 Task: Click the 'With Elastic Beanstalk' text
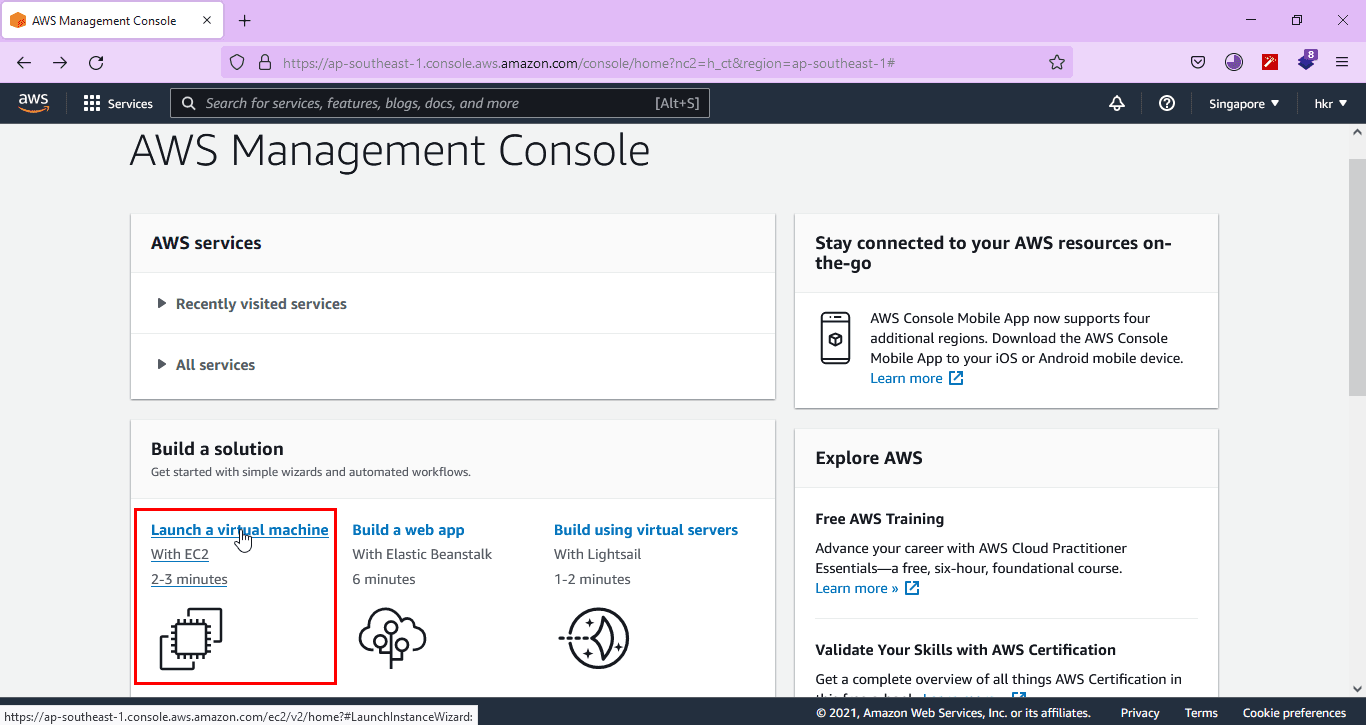(x=422, y=554)
